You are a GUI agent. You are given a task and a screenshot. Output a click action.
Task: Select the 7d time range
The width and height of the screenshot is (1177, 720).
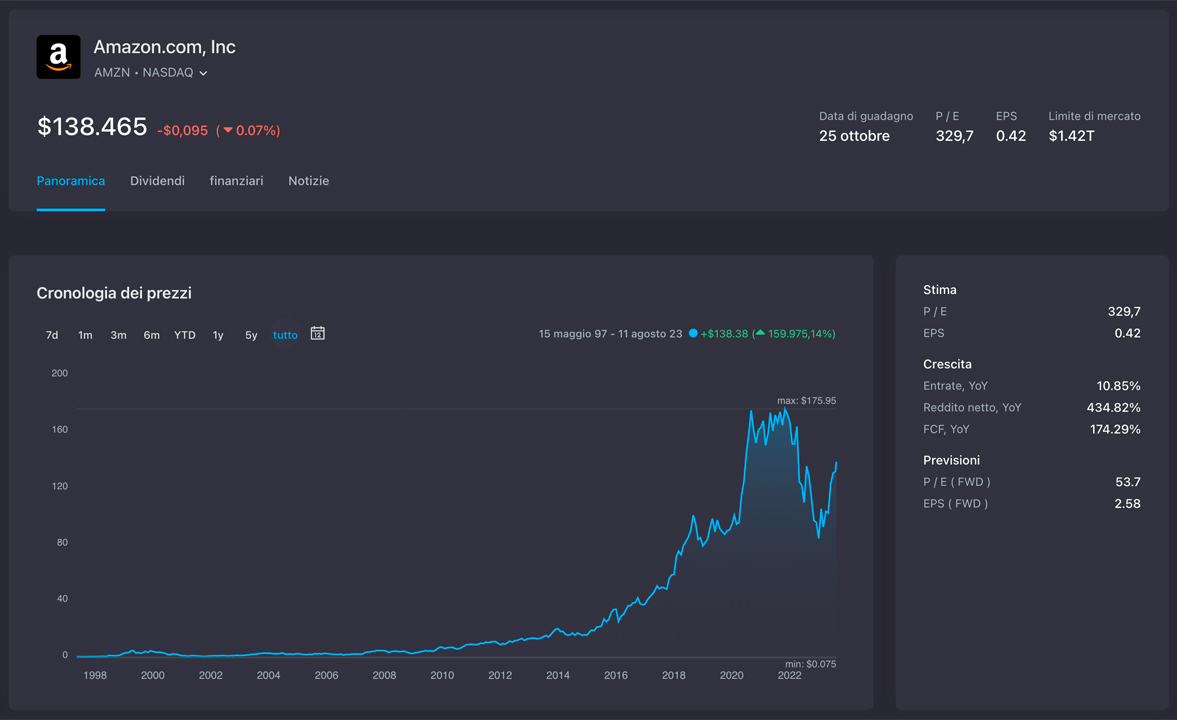tap(52, 335)
